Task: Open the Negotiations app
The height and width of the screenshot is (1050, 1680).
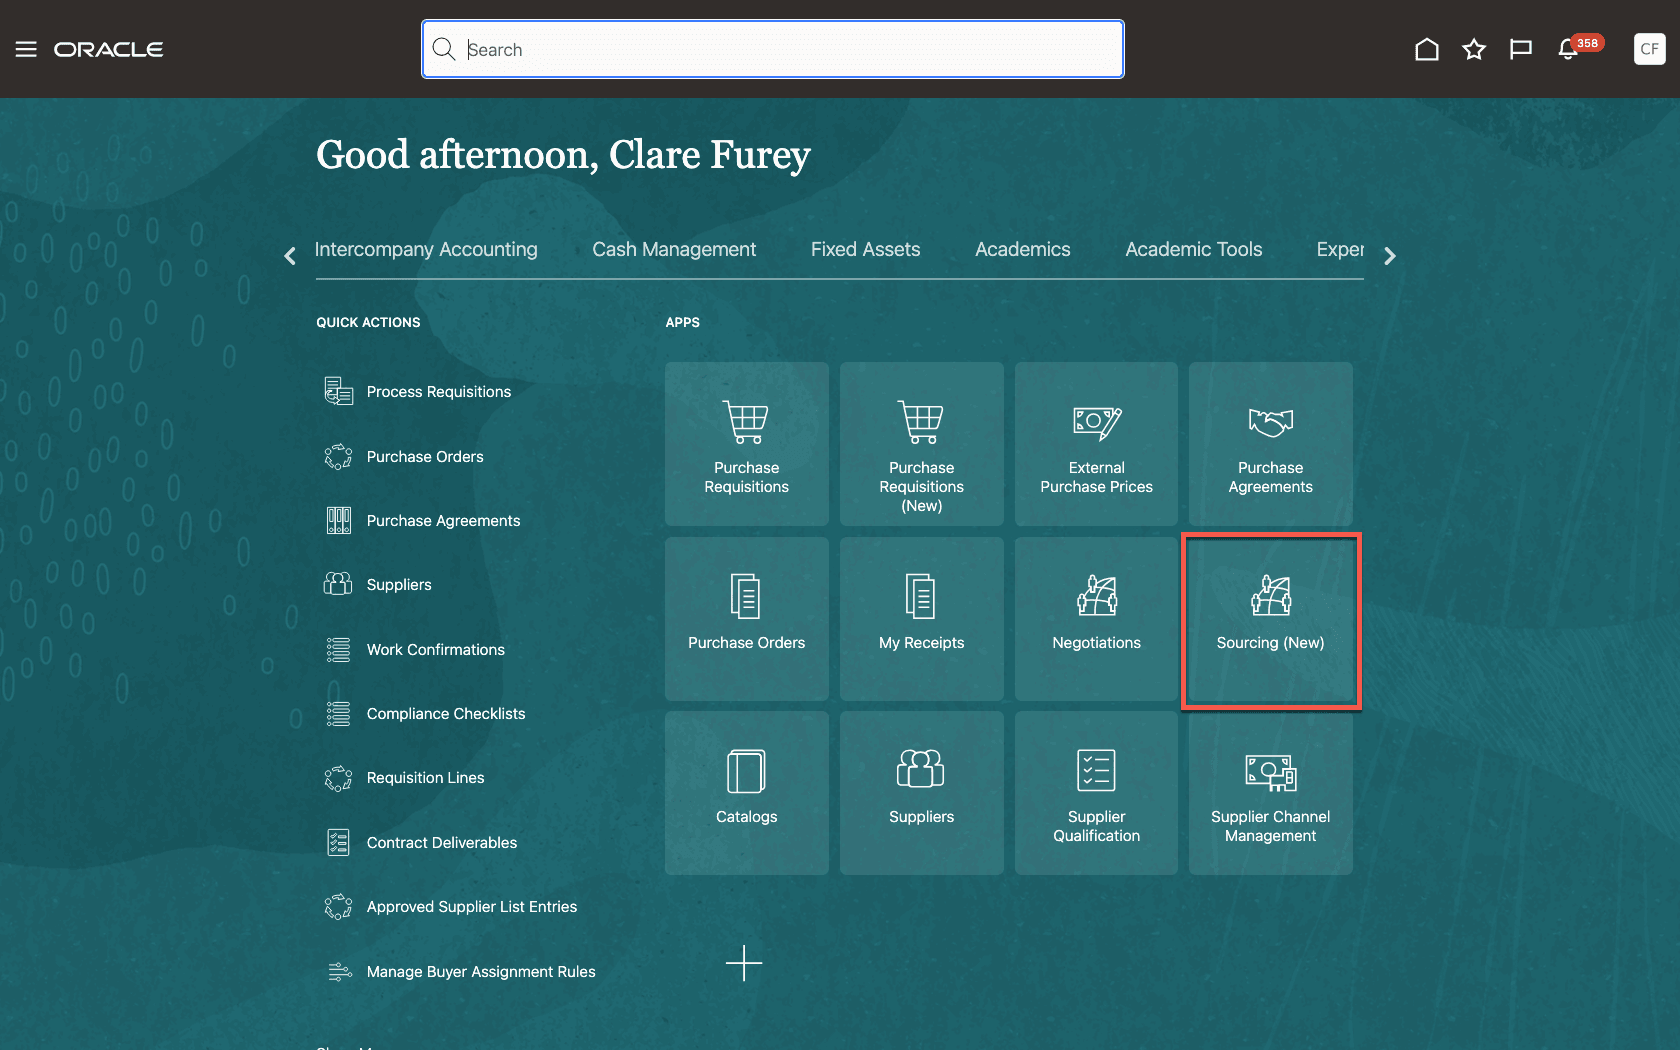Action: tap(1095, 618)
